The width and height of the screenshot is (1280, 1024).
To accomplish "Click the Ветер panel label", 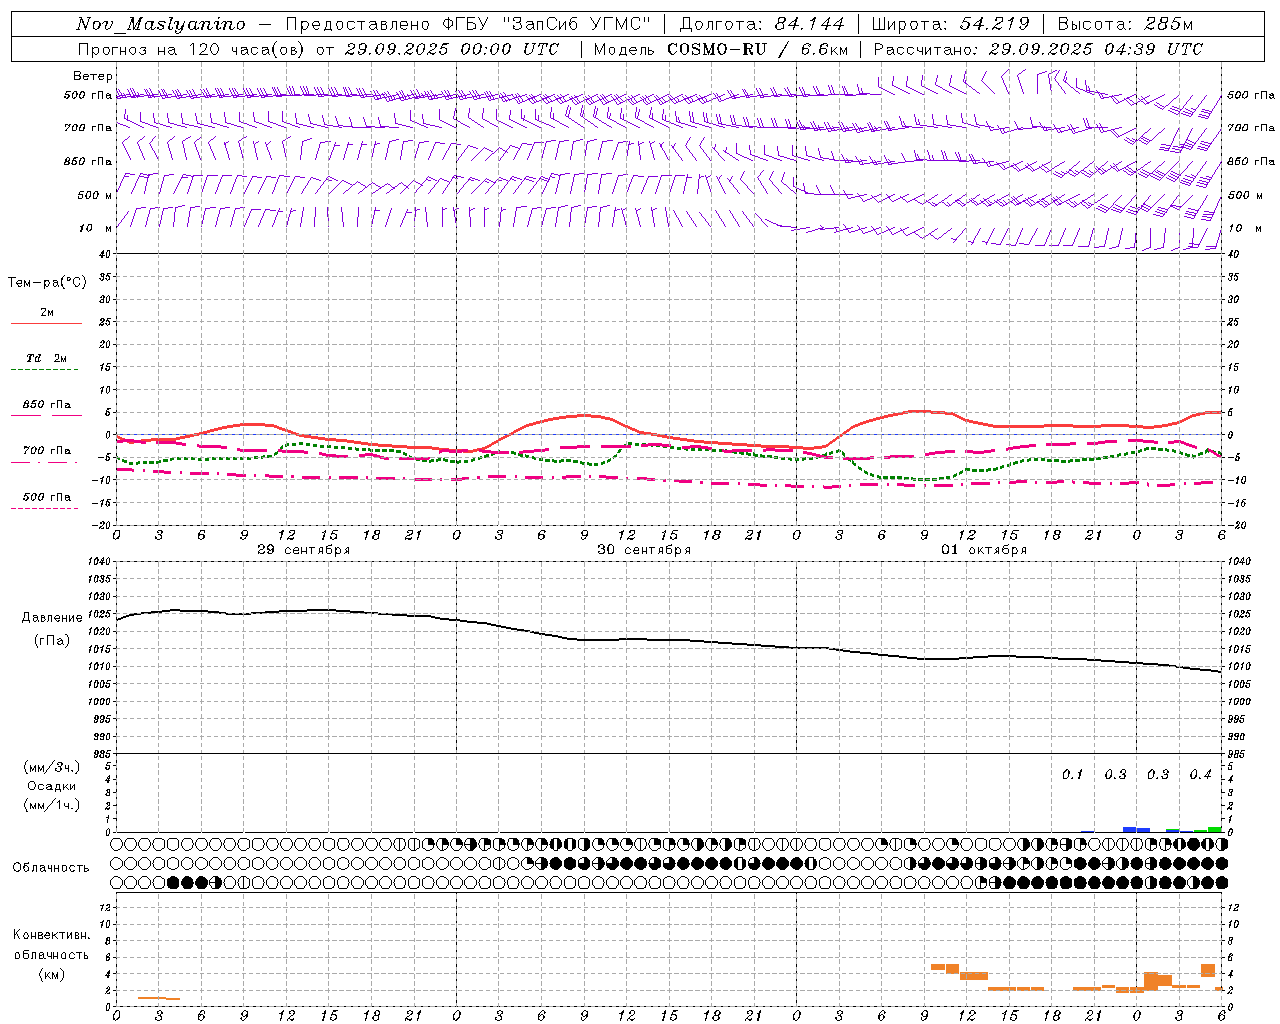I will [92, 76].
